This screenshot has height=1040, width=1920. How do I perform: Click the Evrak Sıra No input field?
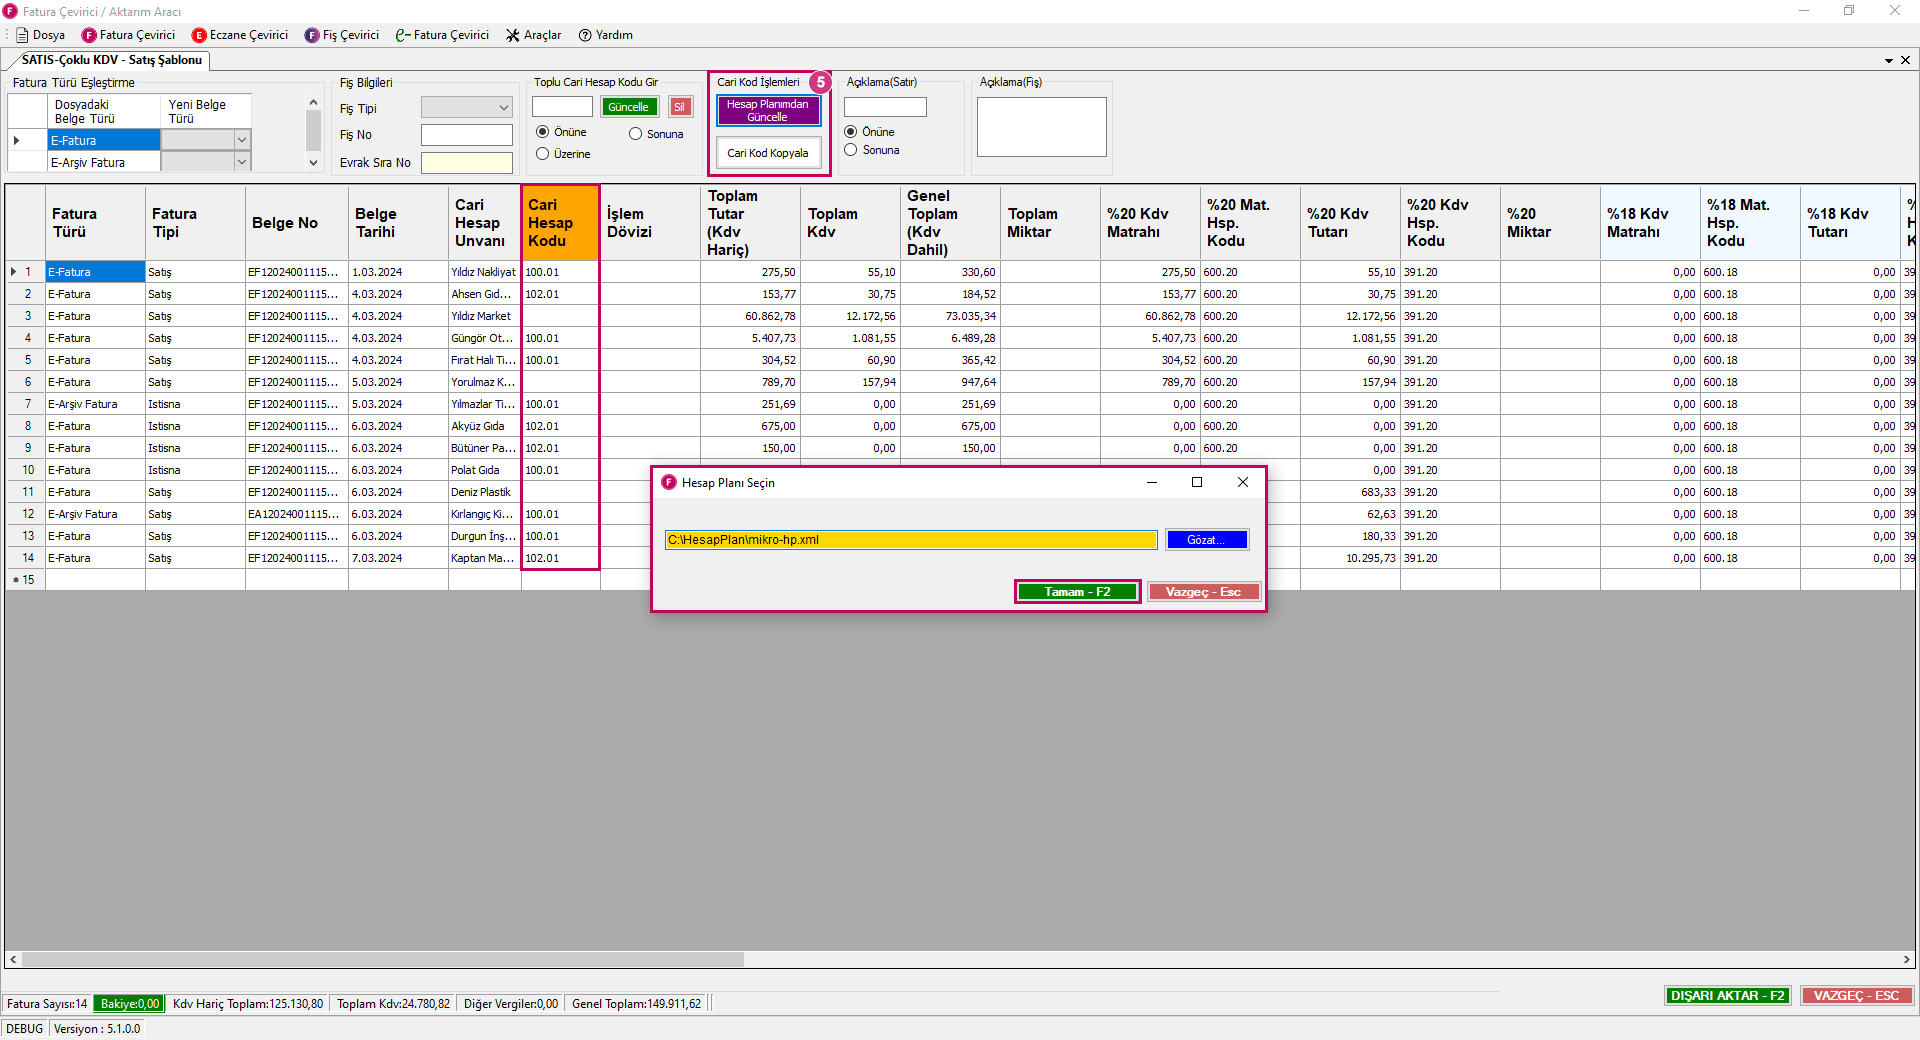(466, 162)
